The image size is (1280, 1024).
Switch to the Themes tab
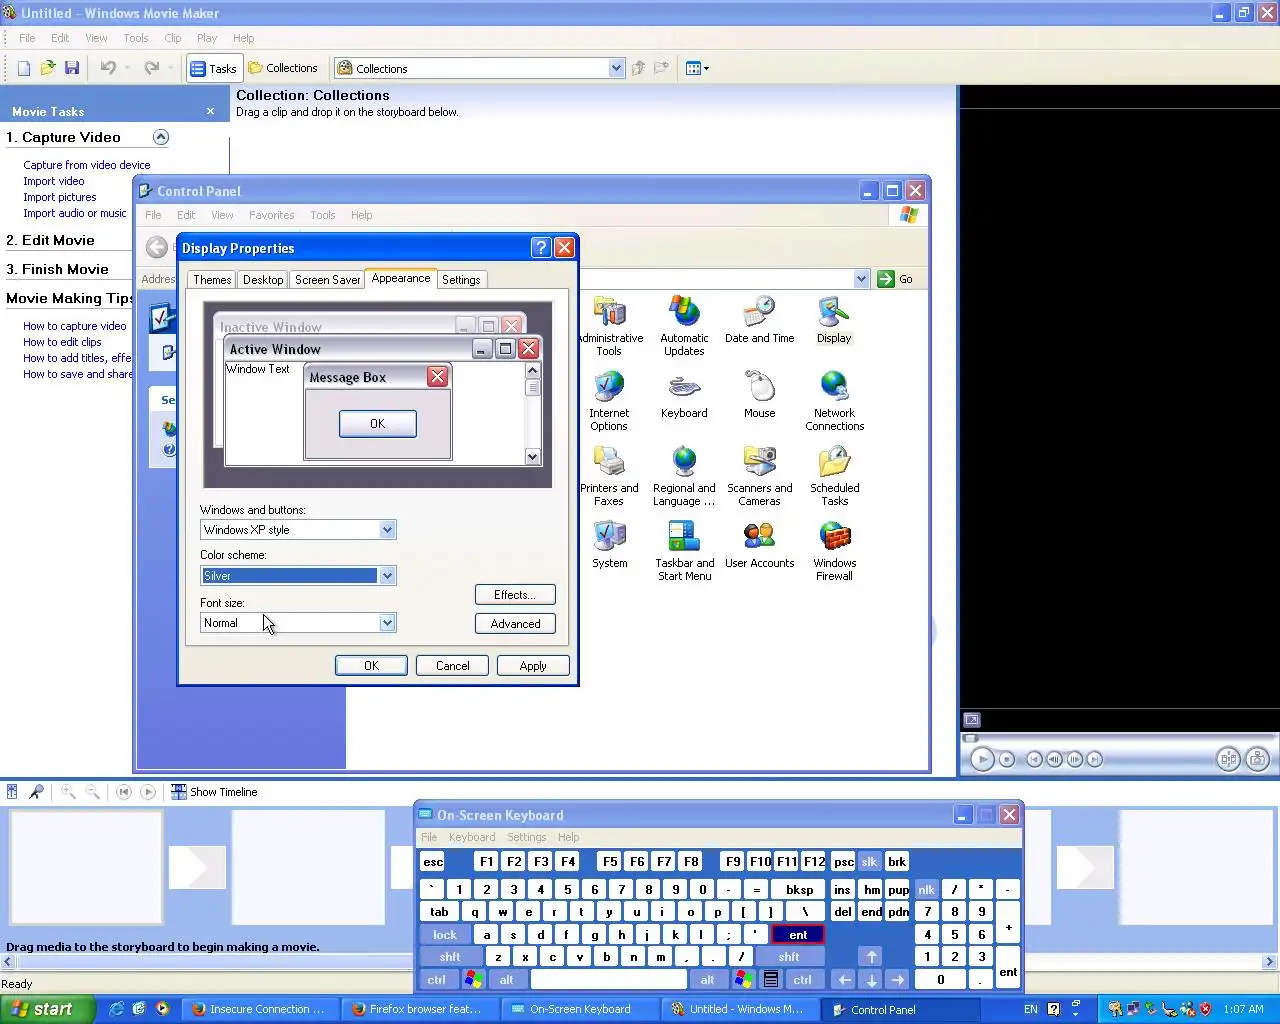click(212, 280)
